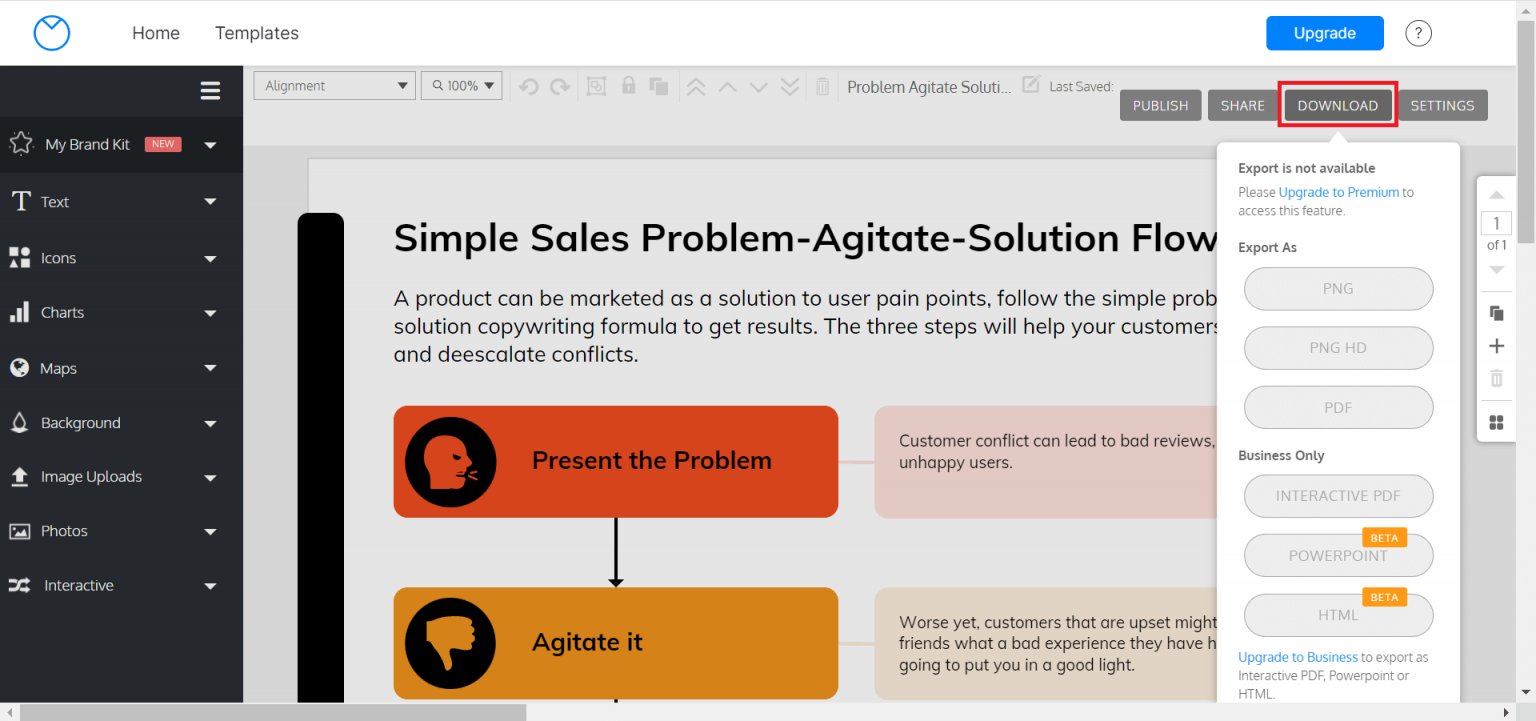Open the Alignment dropdown
Image resolution: width=1536 pixels, height=721 pixels.
(334, 85)
